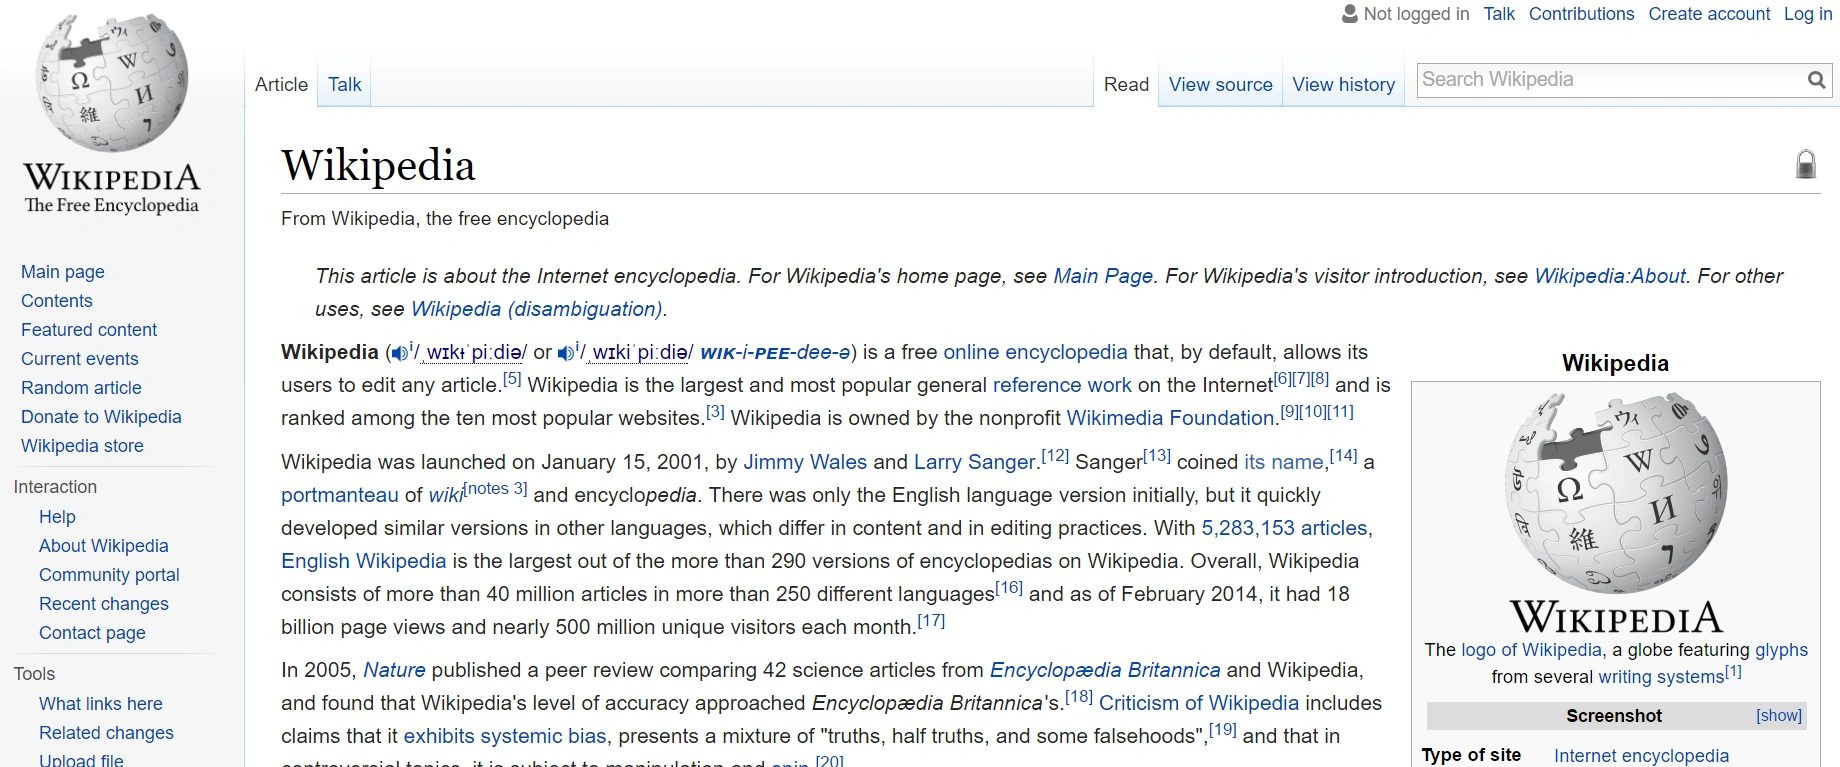Select the Read tab
This screenshot has height=767, width=1840.
click(x=1126, y=85)
